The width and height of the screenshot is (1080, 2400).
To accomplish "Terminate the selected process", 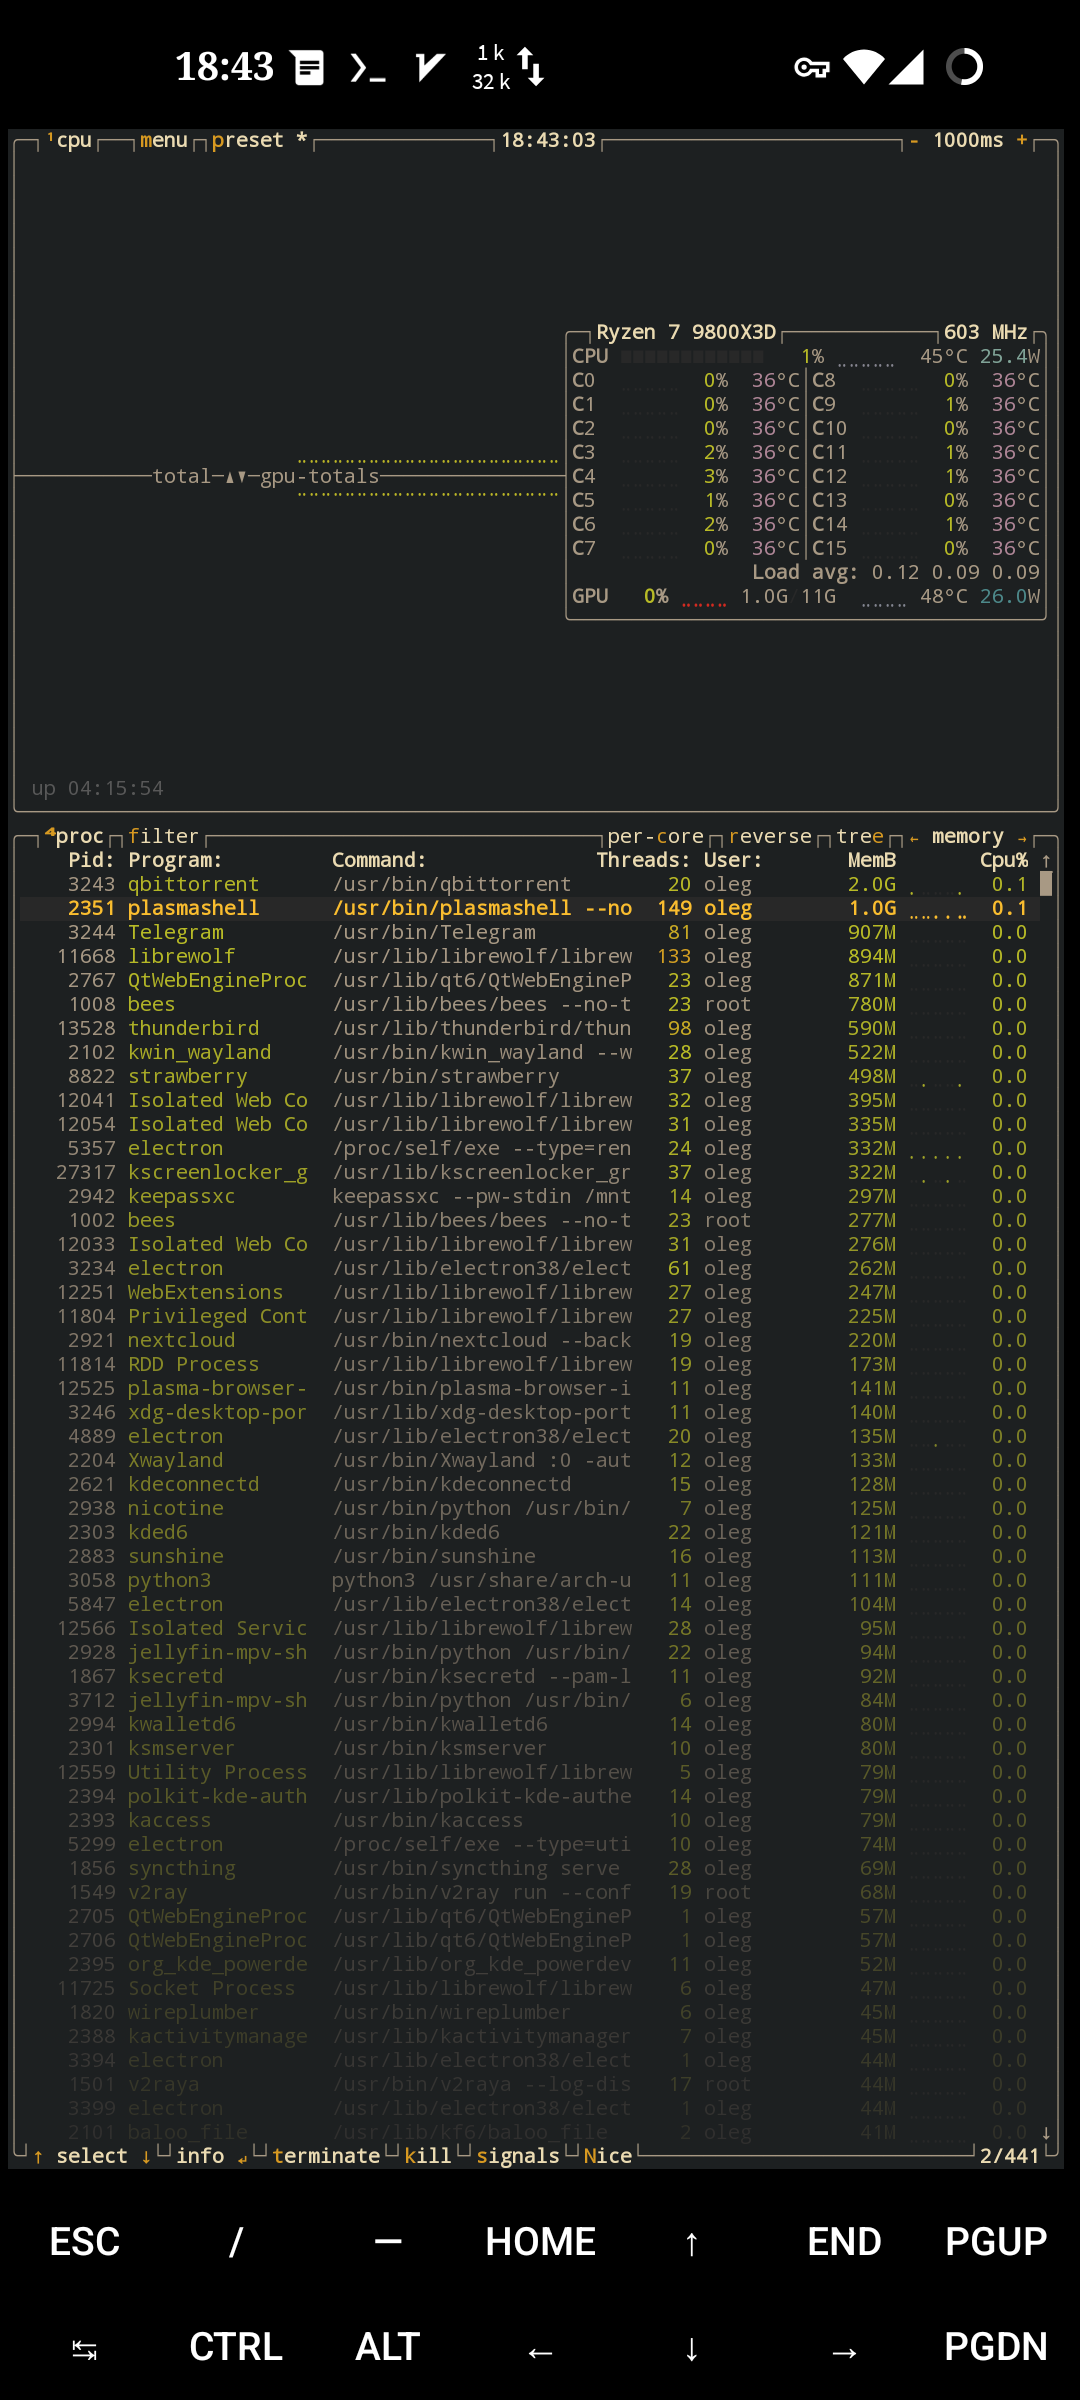I will coord(326,2156).
